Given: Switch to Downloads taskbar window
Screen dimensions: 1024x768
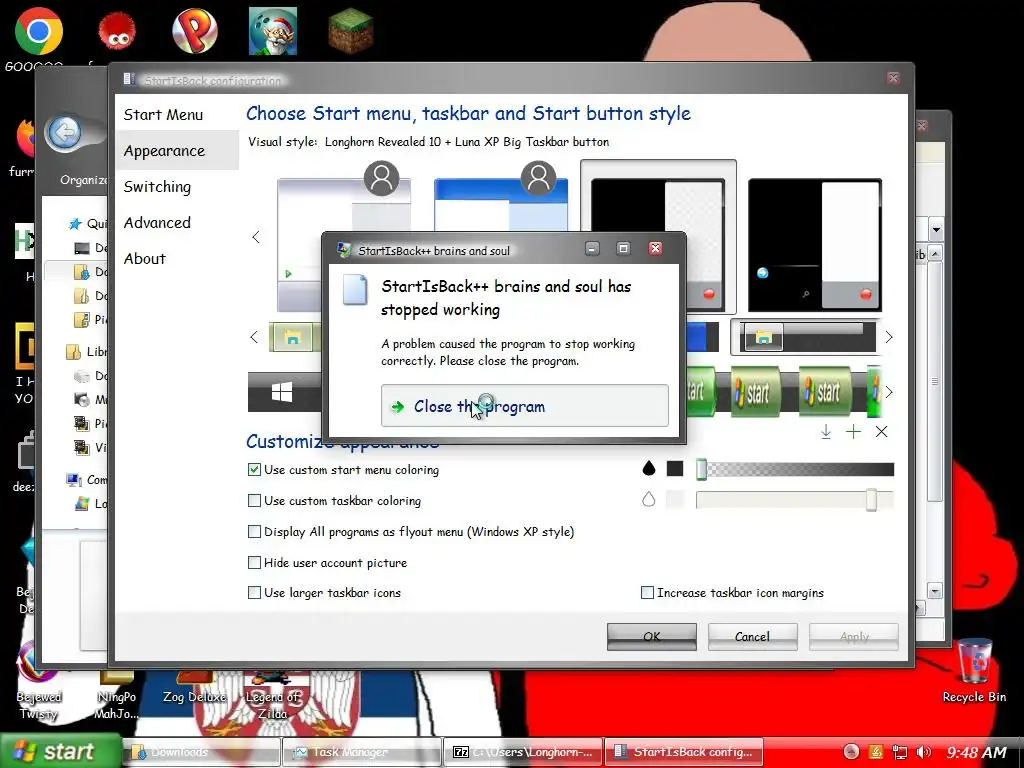Looking at the screenshot, I should point(201,752).
